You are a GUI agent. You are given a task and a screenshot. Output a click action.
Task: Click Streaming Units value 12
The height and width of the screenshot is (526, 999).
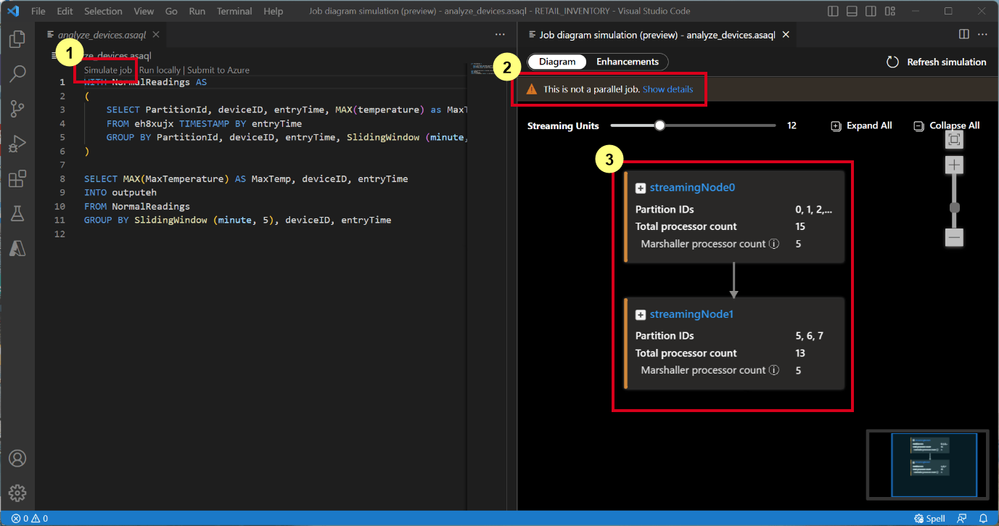pyautogui.click(x=791, y=125)
